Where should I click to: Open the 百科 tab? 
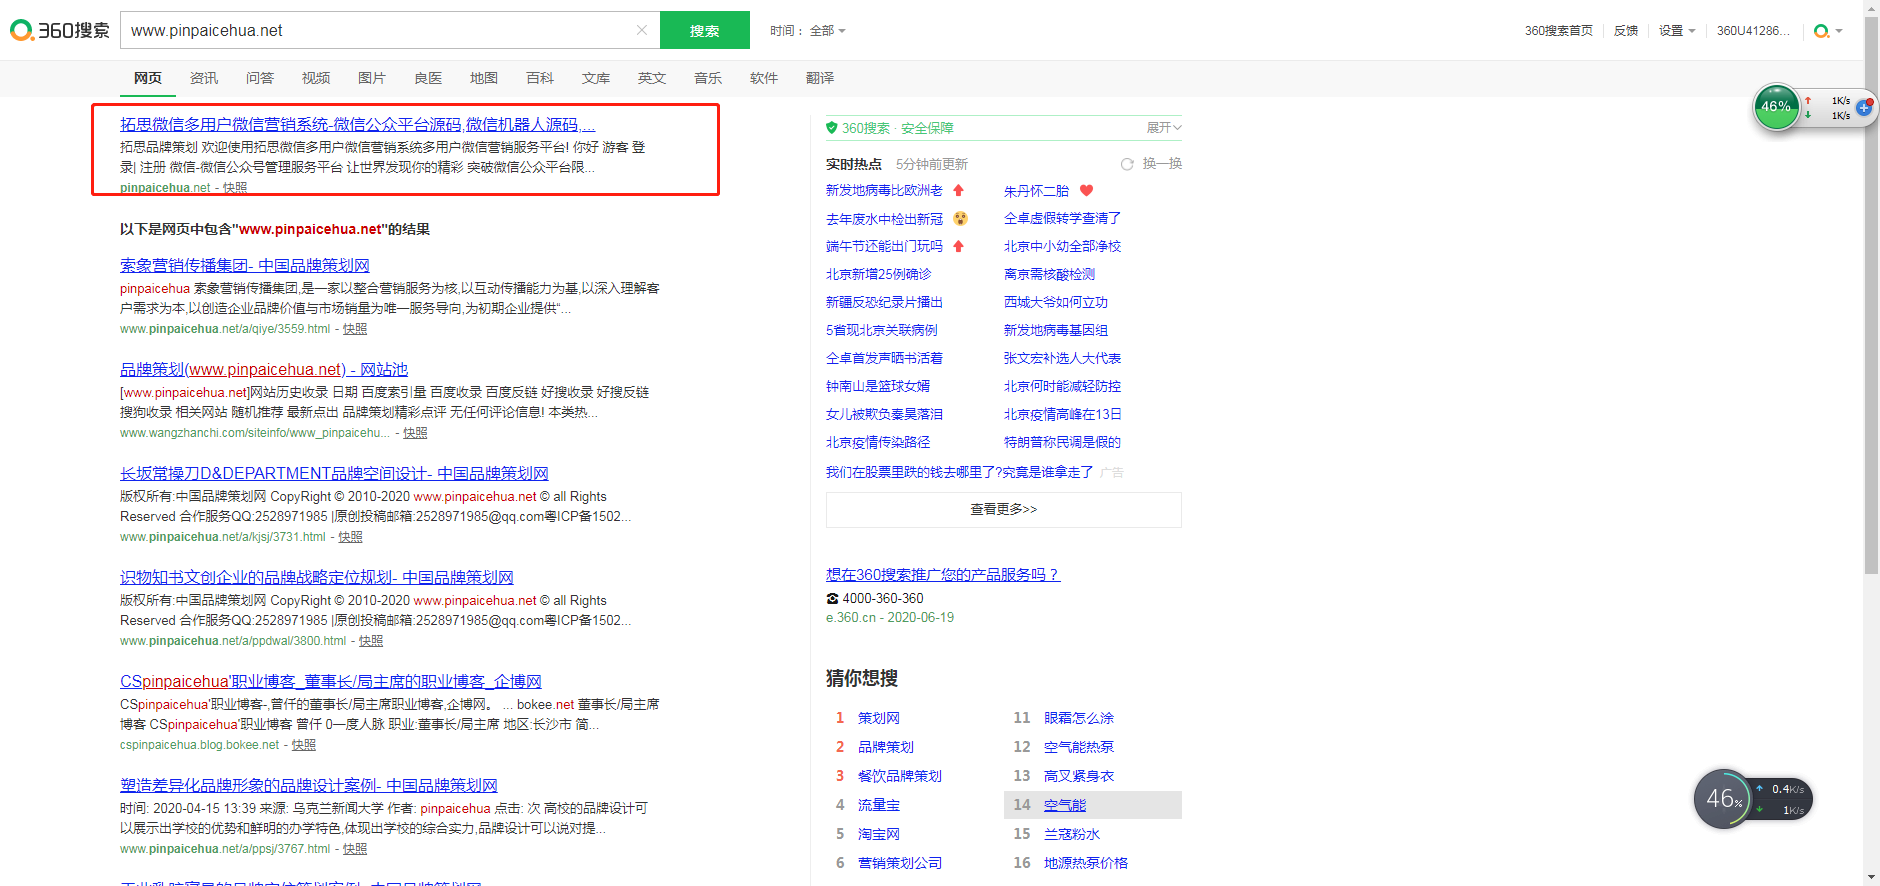[x=540, y=78]
